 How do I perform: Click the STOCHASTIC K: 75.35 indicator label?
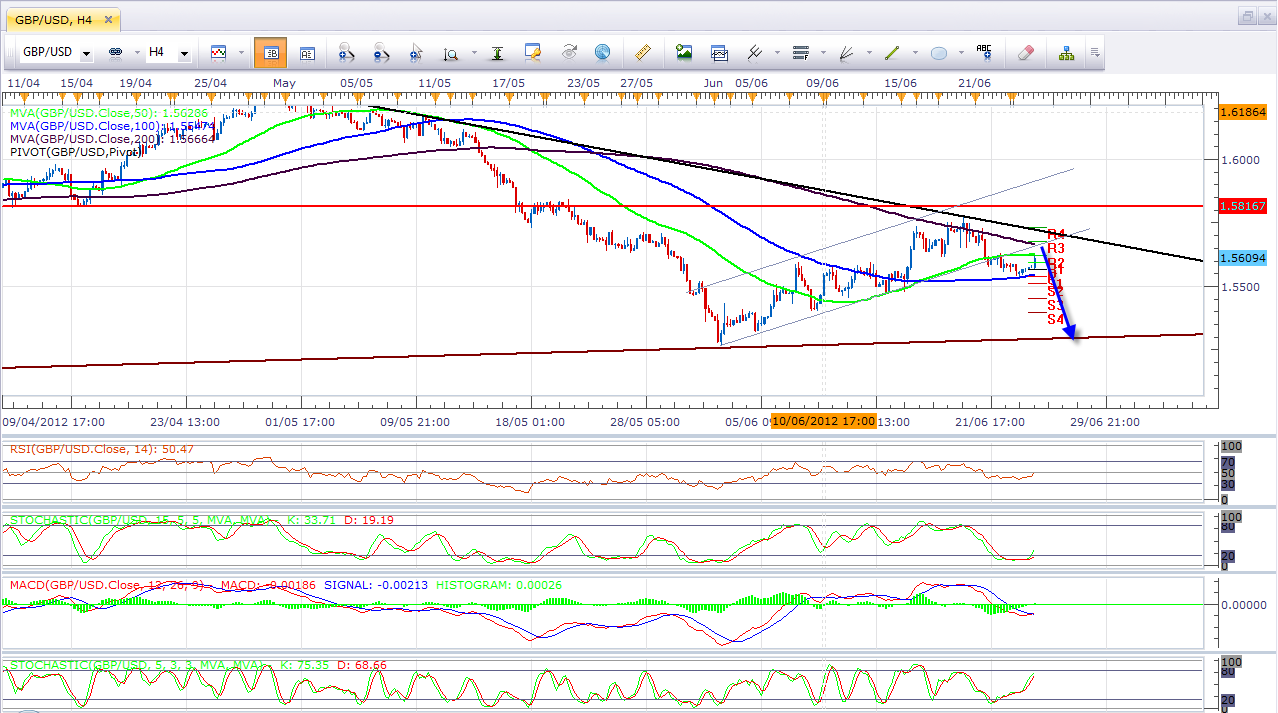[198, 664]
